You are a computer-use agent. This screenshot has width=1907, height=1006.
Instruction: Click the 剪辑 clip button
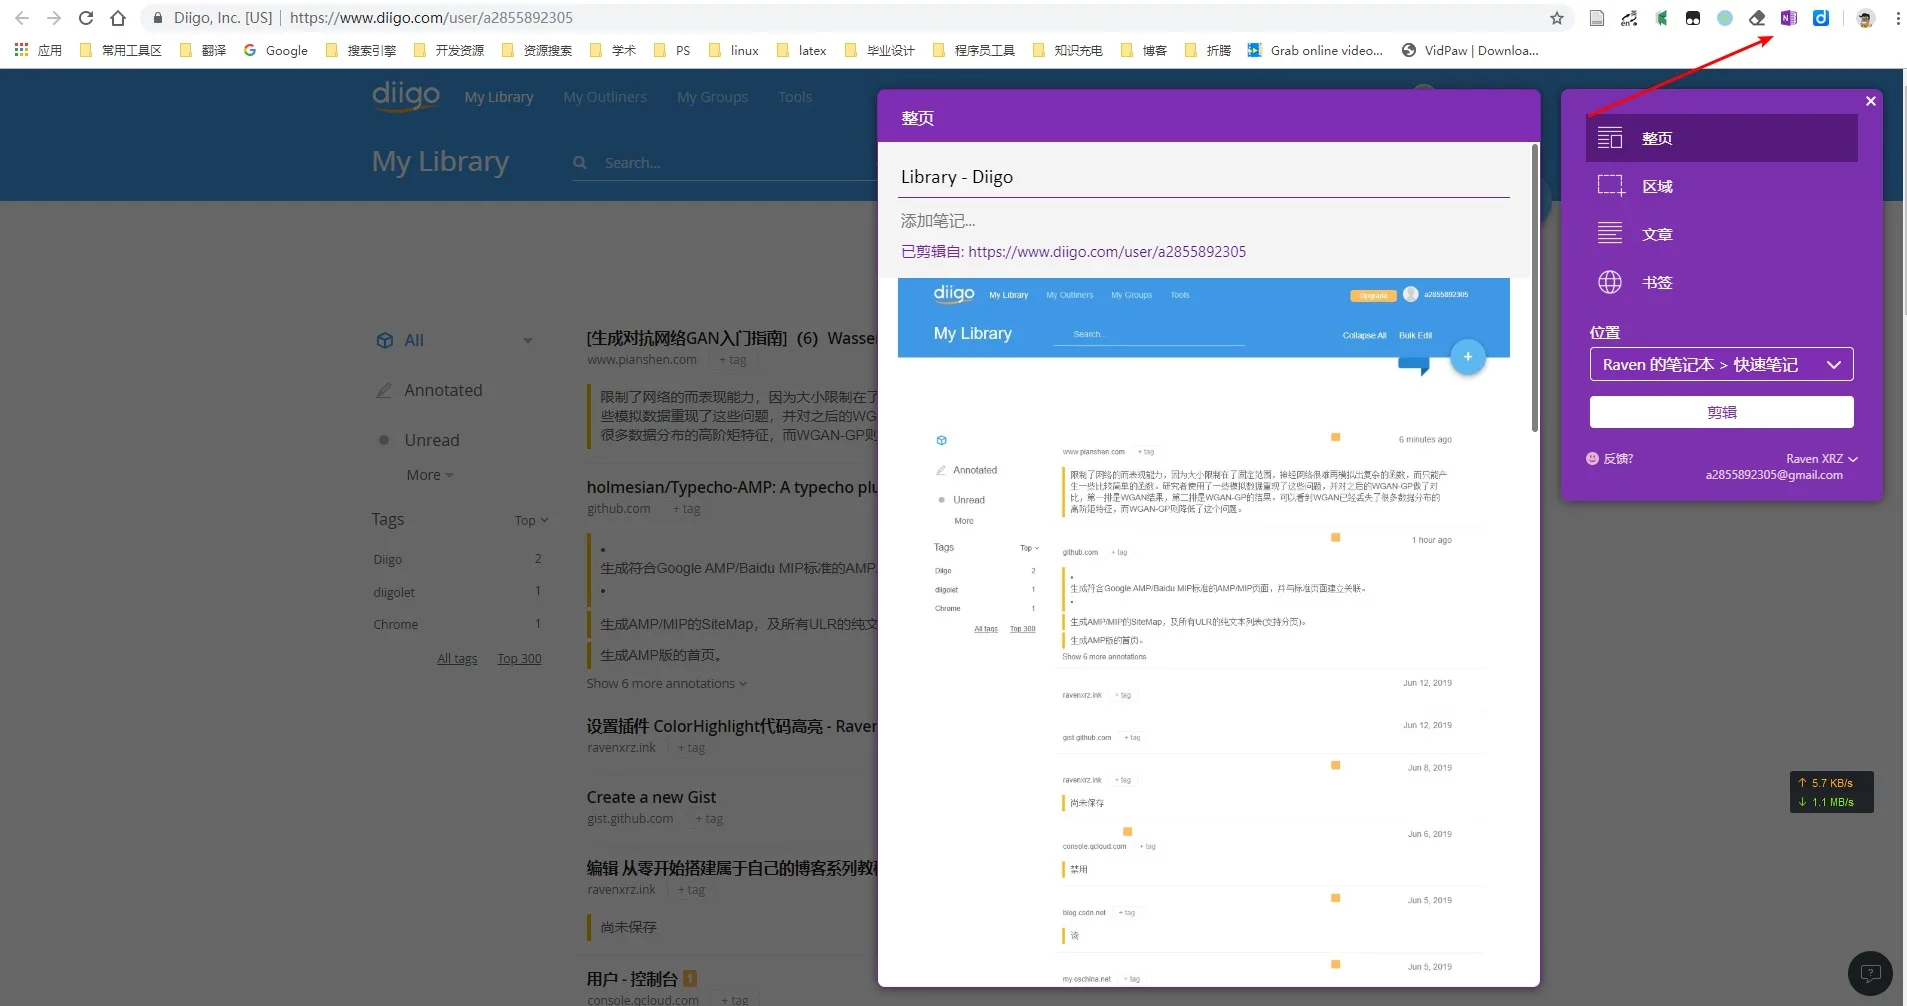1722,412
